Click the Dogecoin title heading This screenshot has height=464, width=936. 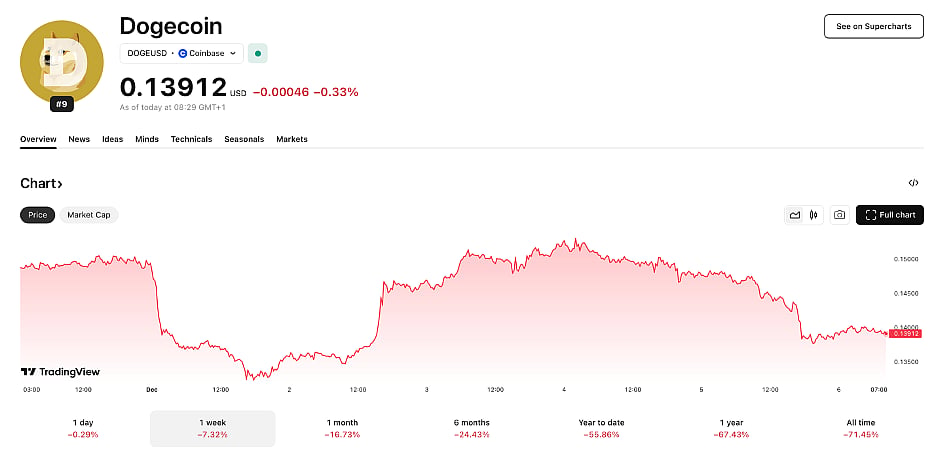click(171, 26)
